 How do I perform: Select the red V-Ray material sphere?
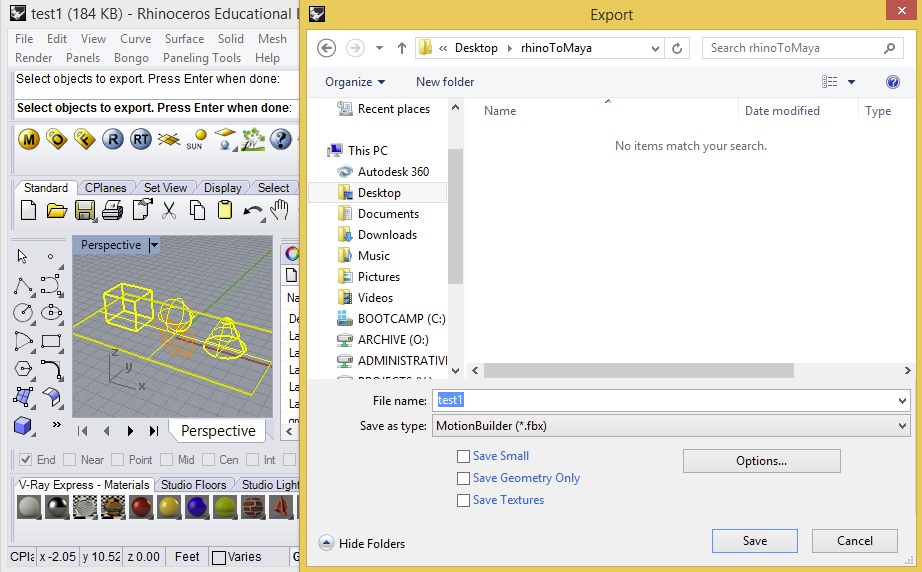141,507
